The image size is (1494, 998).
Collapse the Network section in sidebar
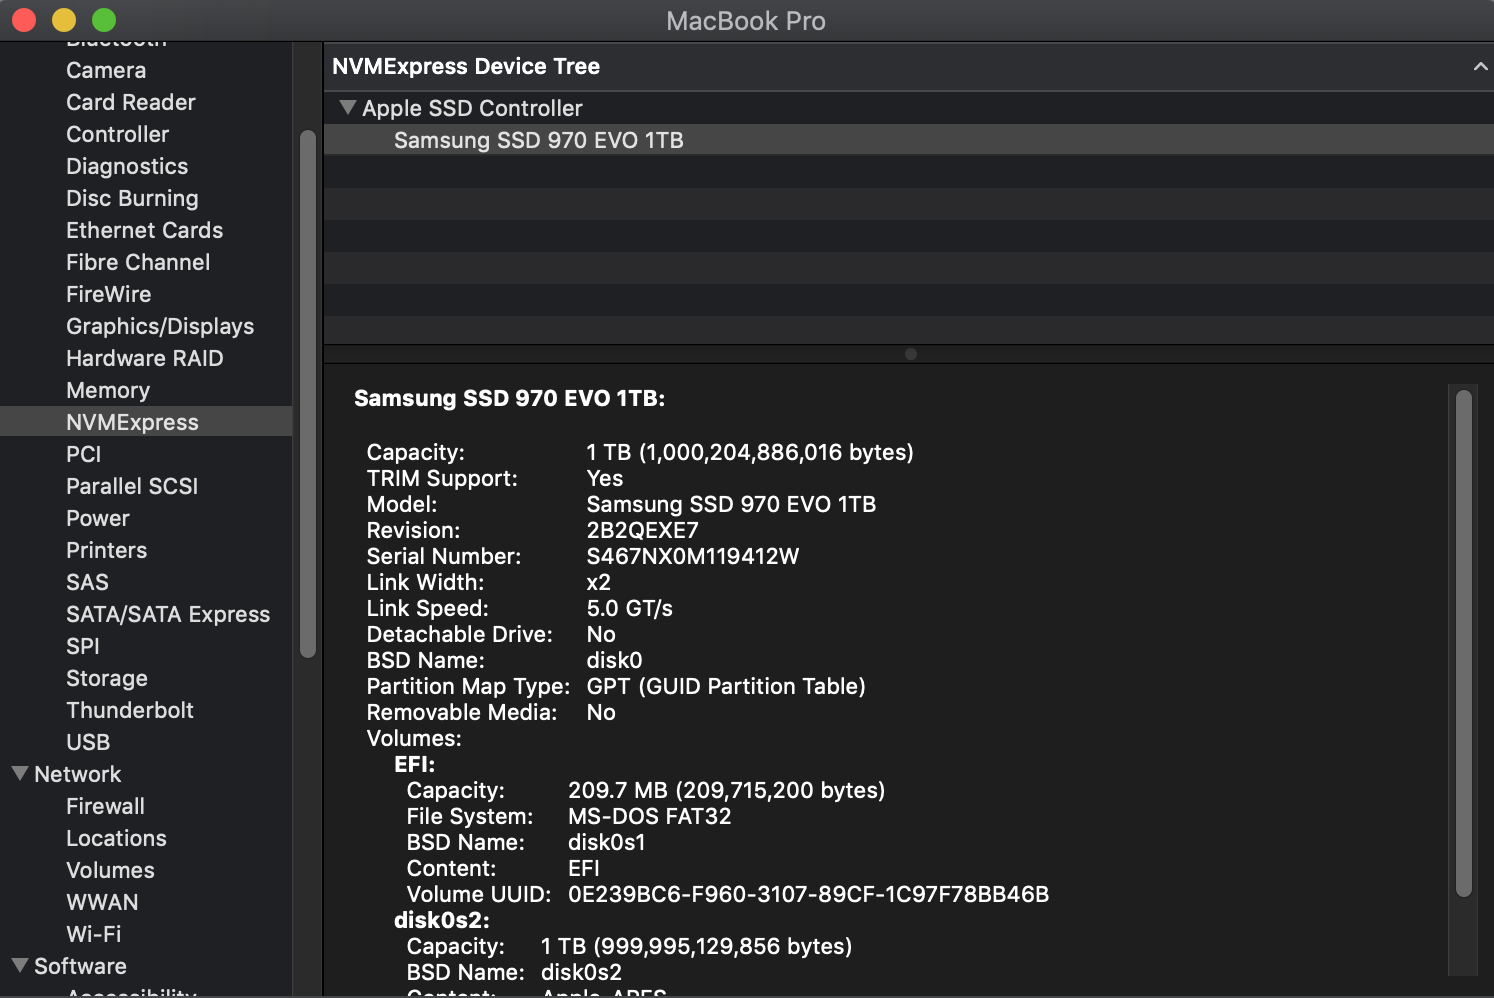click(x=19, y=774)
